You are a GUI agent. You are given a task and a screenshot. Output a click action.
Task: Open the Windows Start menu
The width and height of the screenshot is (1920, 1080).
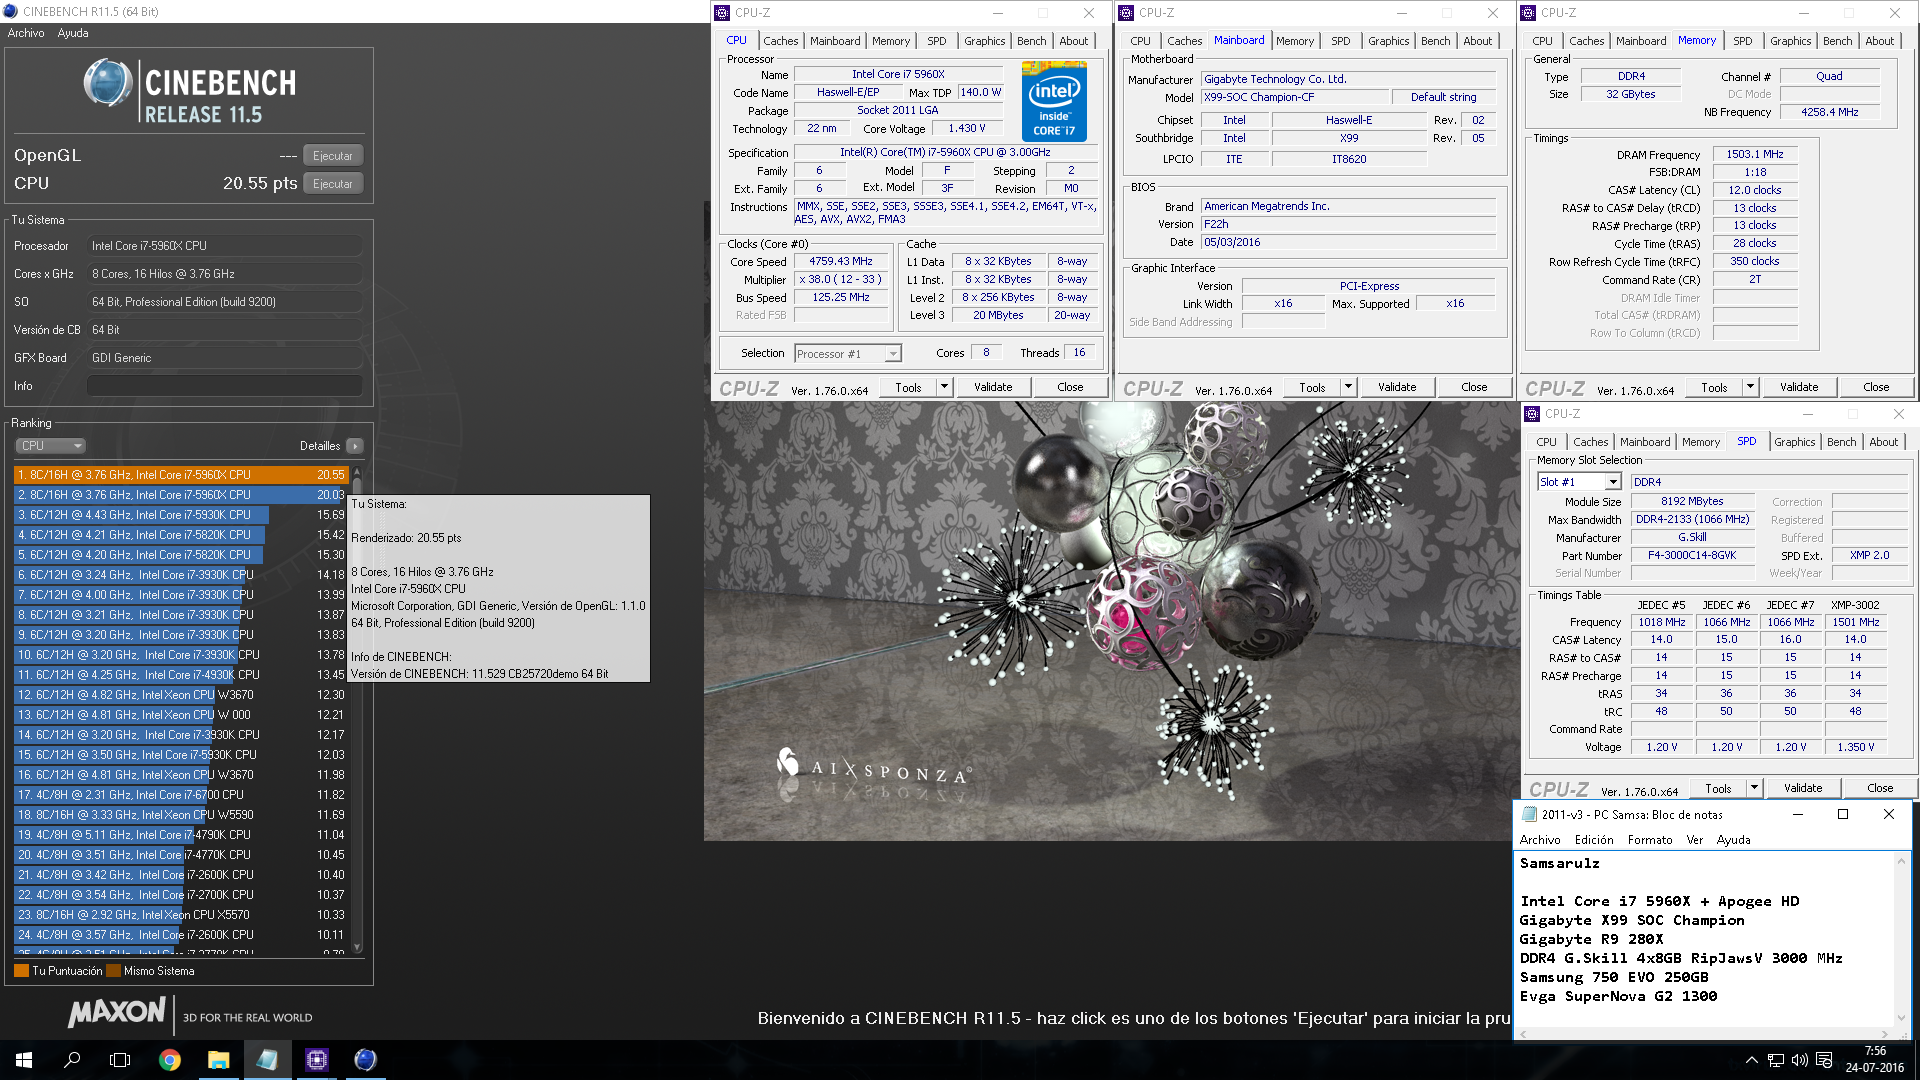coord(24,1060)
